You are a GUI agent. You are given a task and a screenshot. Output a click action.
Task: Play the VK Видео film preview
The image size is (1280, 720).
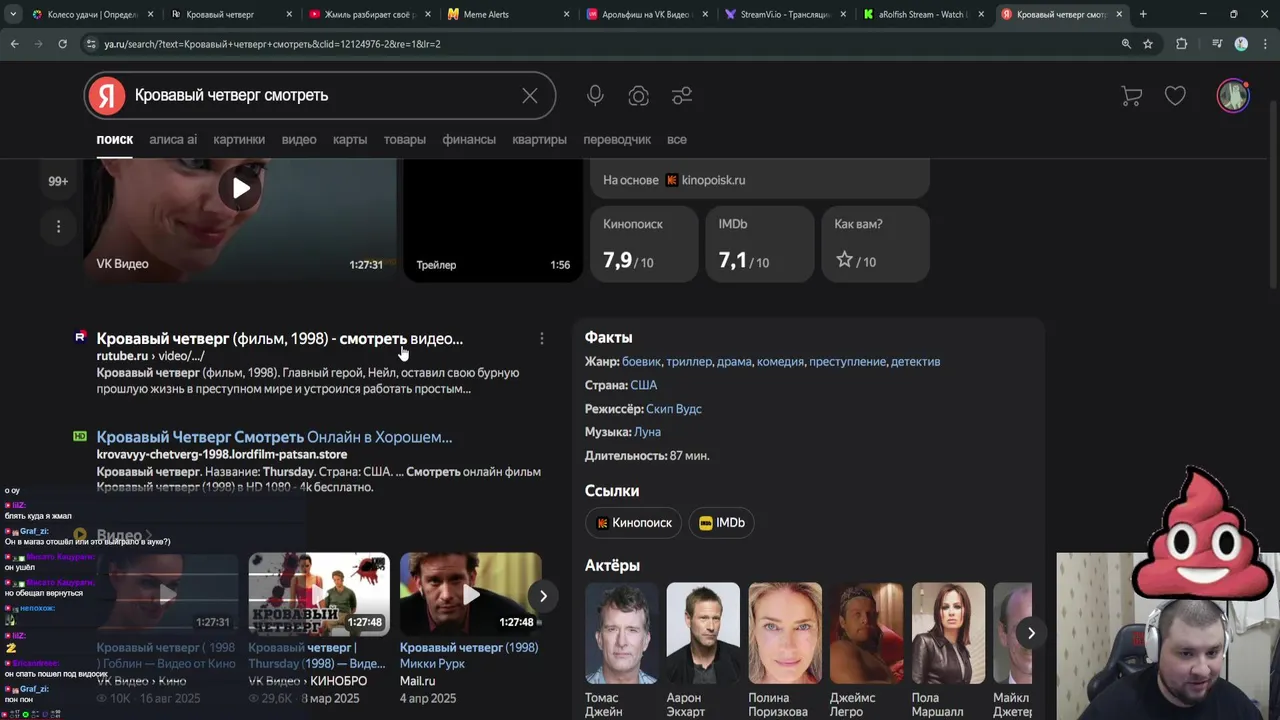tap(241, 188)
